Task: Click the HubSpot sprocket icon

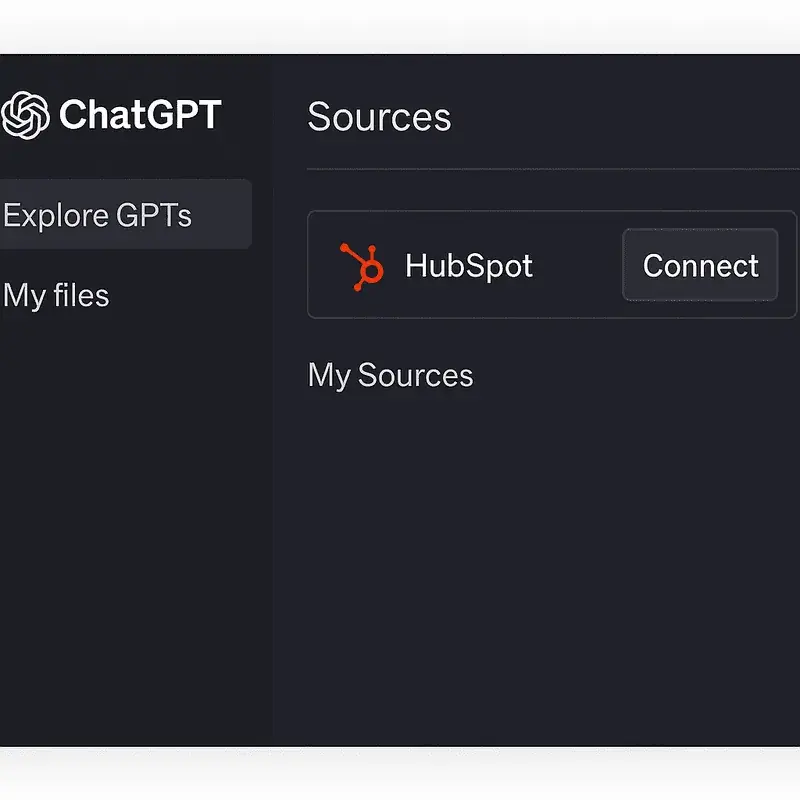Action: [362, 267]
